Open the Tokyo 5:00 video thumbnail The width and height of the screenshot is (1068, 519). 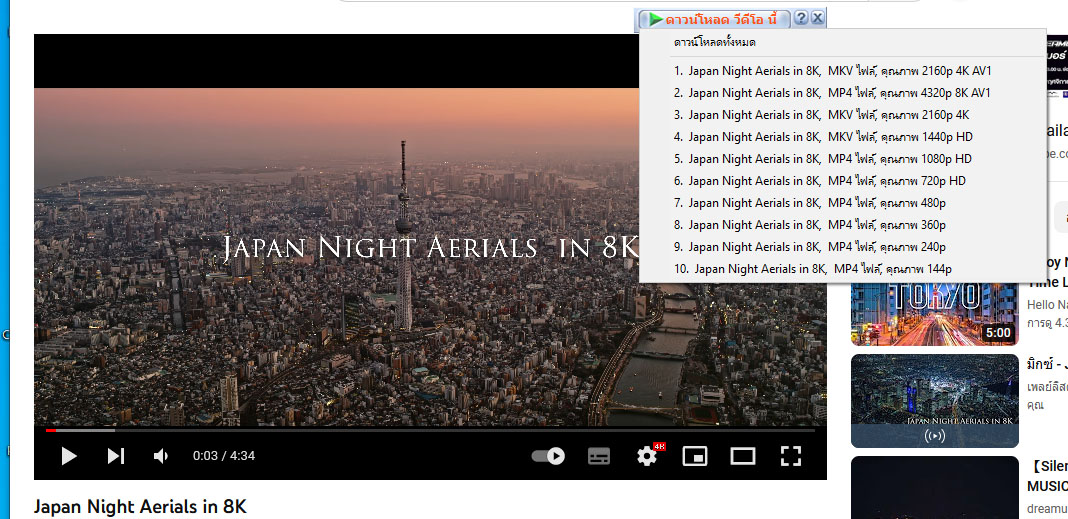(x=934, y=314)
